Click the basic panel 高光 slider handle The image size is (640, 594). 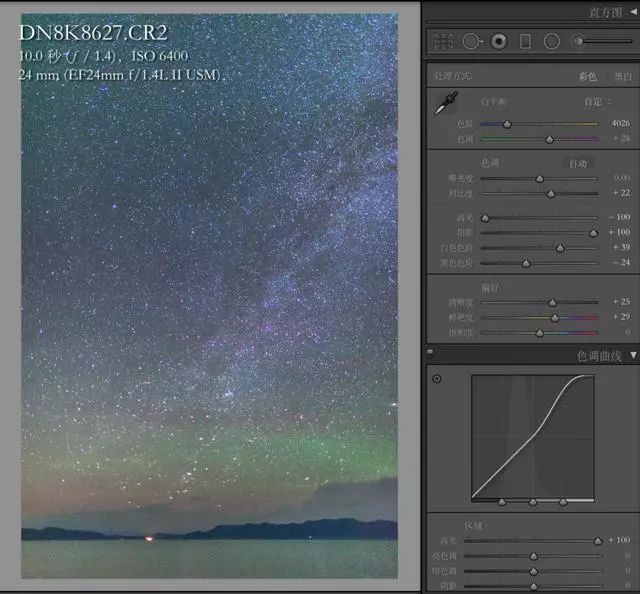coord(485,218)
